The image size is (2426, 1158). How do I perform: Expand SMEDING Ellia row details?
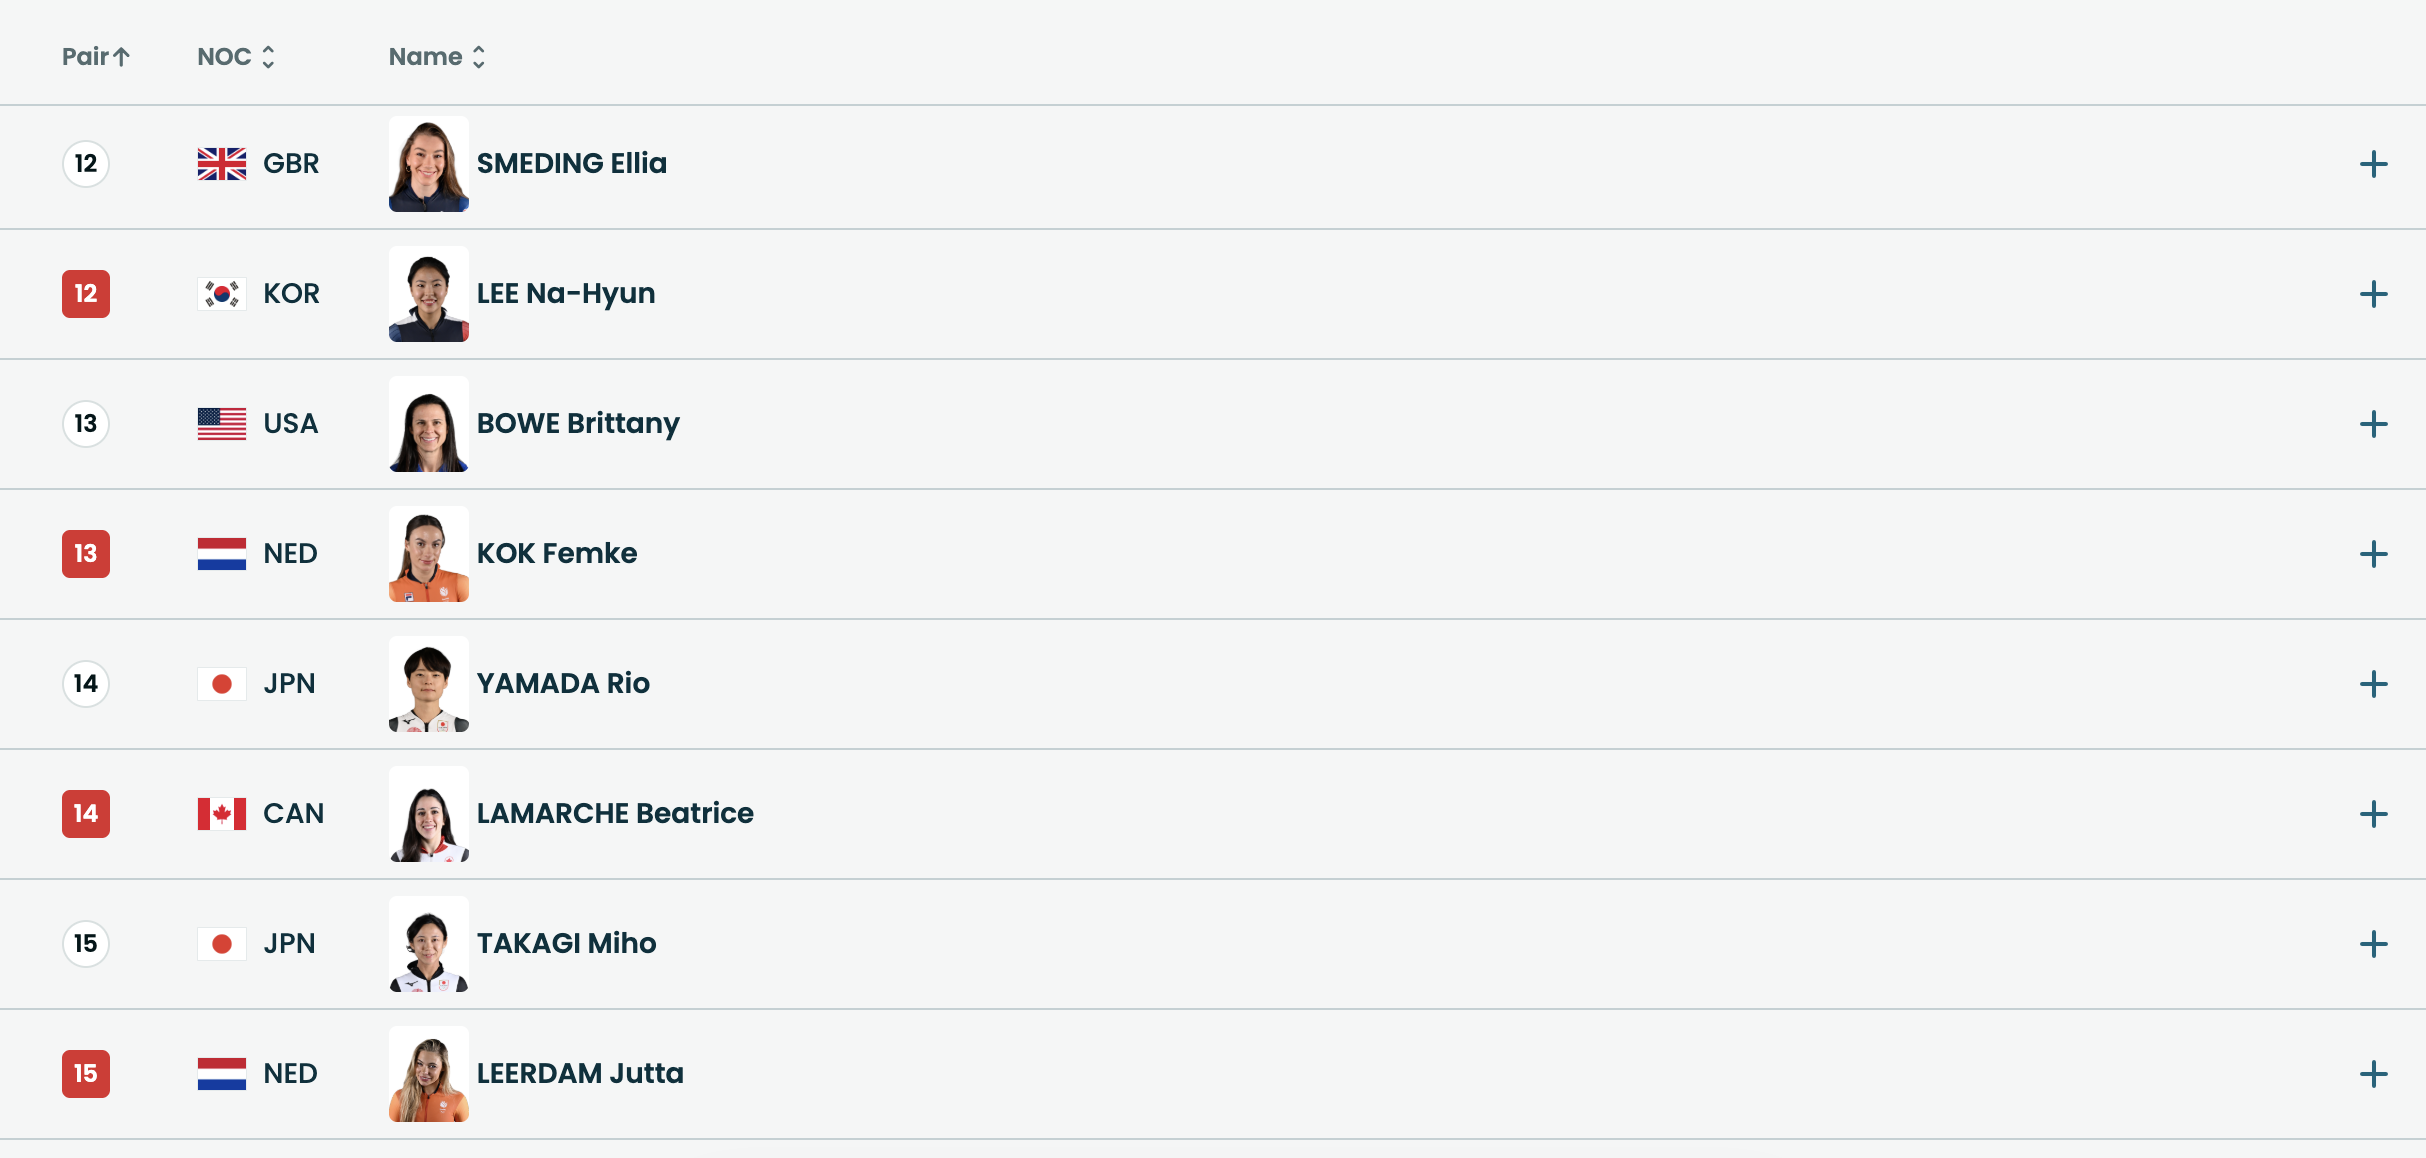(2373, 164)
